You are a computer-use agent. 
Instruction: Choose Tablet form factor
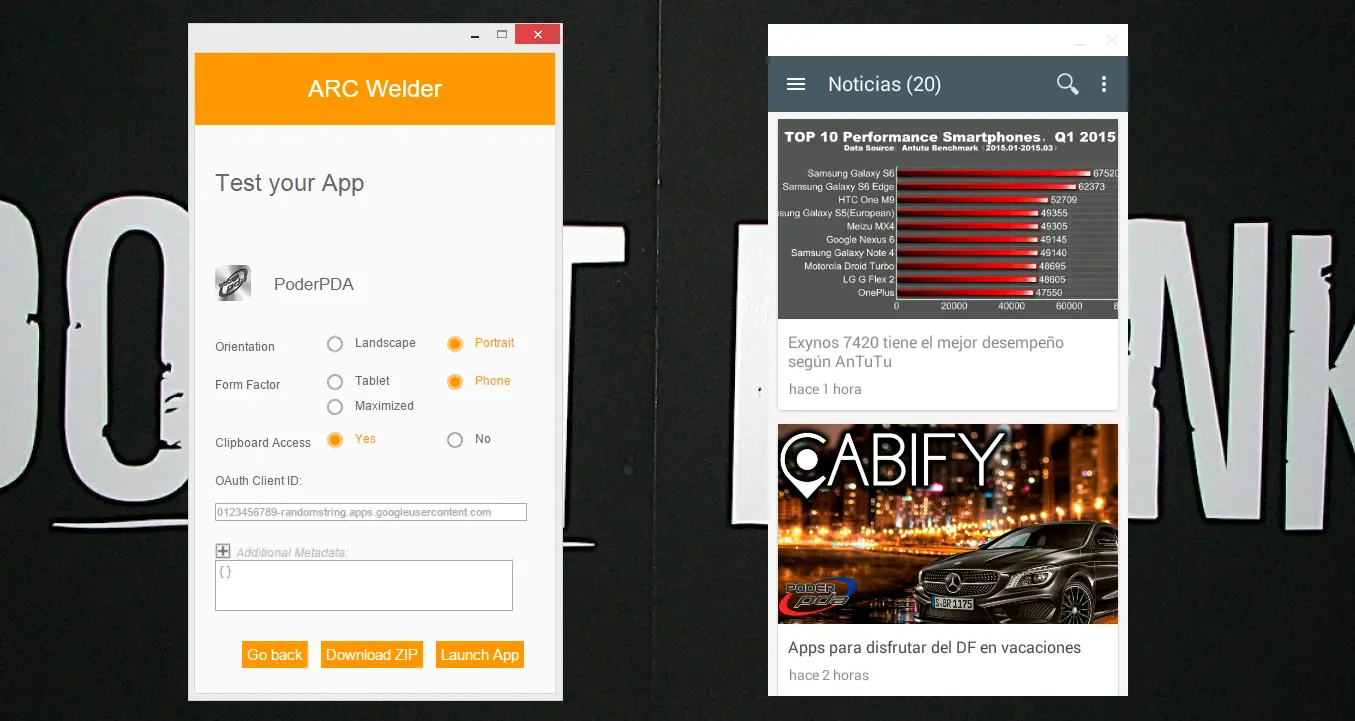tap(335, 382)
